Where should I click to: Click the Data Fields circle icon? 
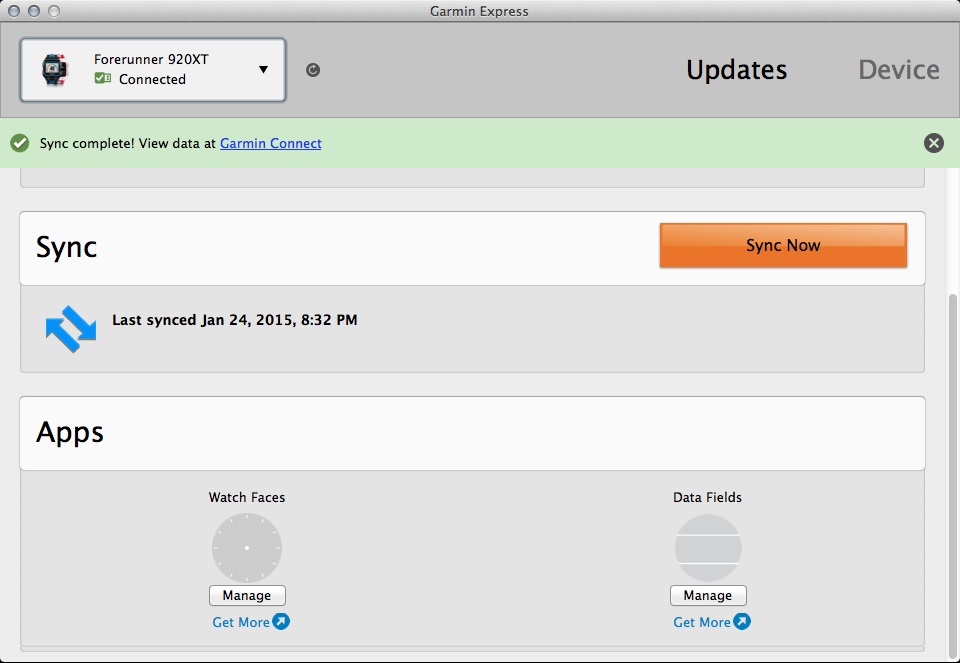tap(708, 547)
